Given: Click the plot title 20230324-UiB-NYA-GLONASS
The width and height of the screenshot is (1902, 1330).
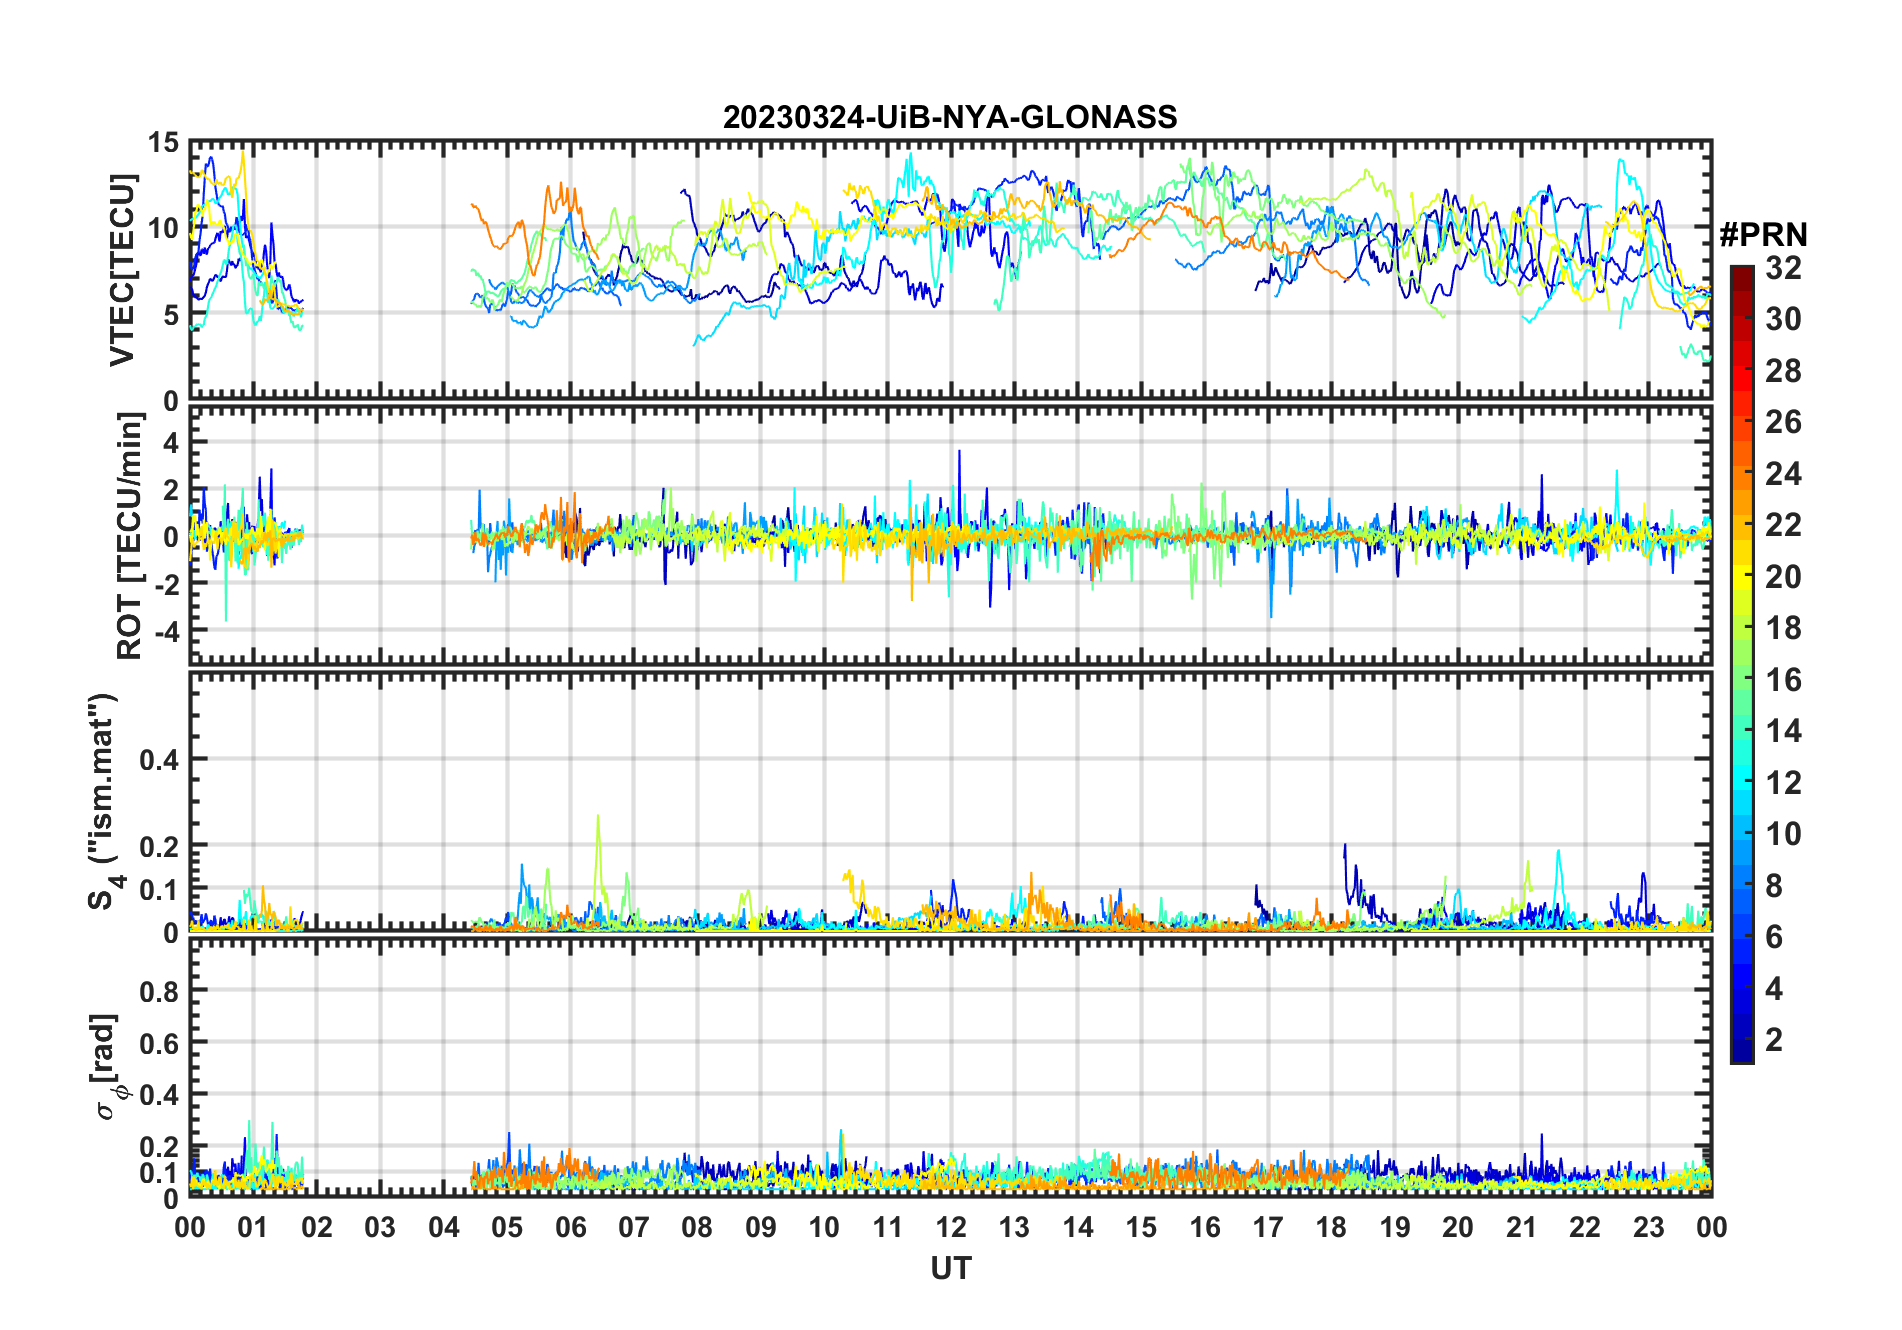Looking at the screenshot, I should (x=950, y=117).
